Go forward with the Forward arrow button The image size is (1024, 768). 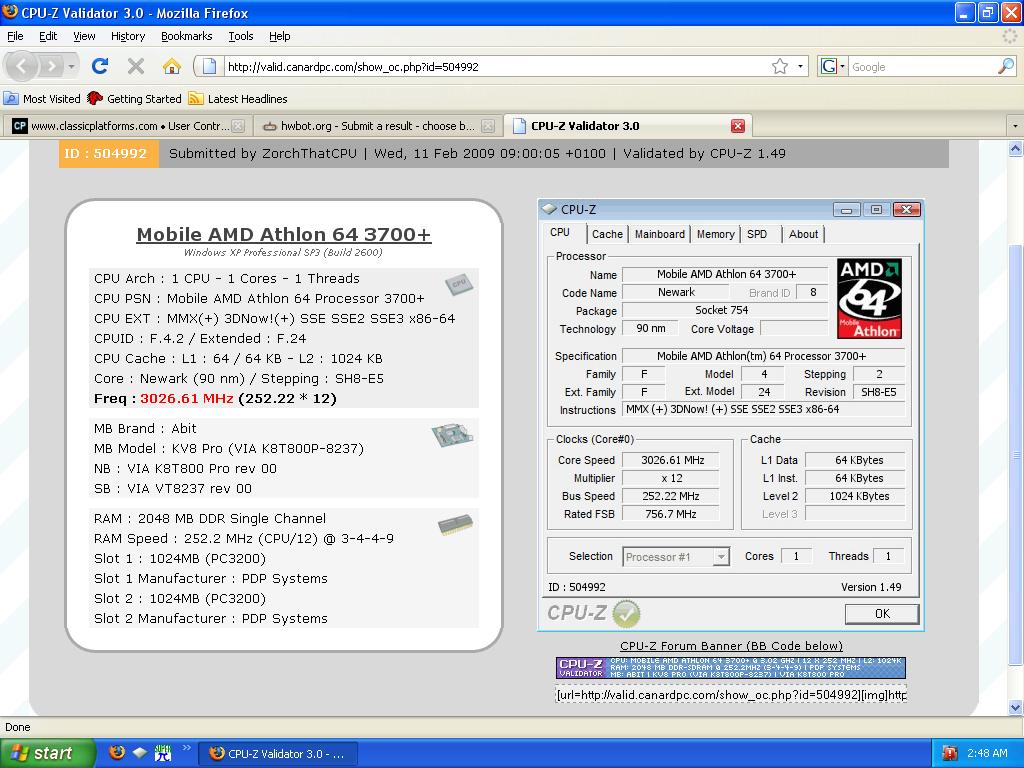51,66
